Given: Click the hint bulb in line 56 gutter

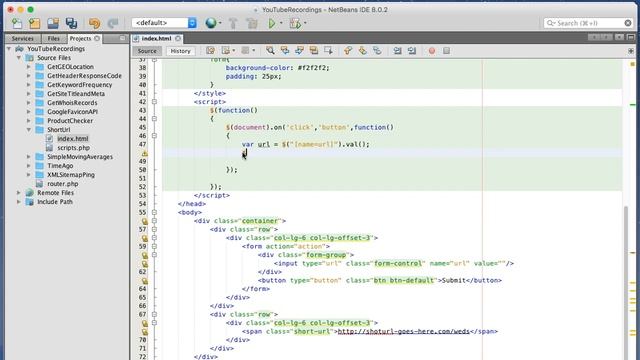Looking at the screenshot, I should coord(144,221).
